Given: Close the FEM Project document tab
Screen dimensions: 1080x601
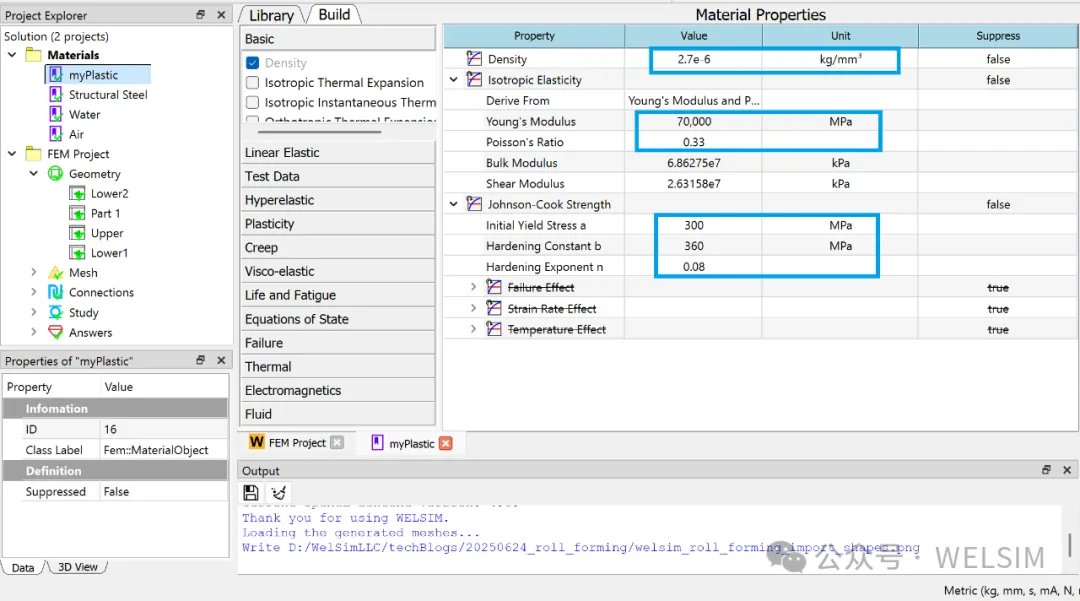Looking at the screenshot, I should click(x=337, y=443).
